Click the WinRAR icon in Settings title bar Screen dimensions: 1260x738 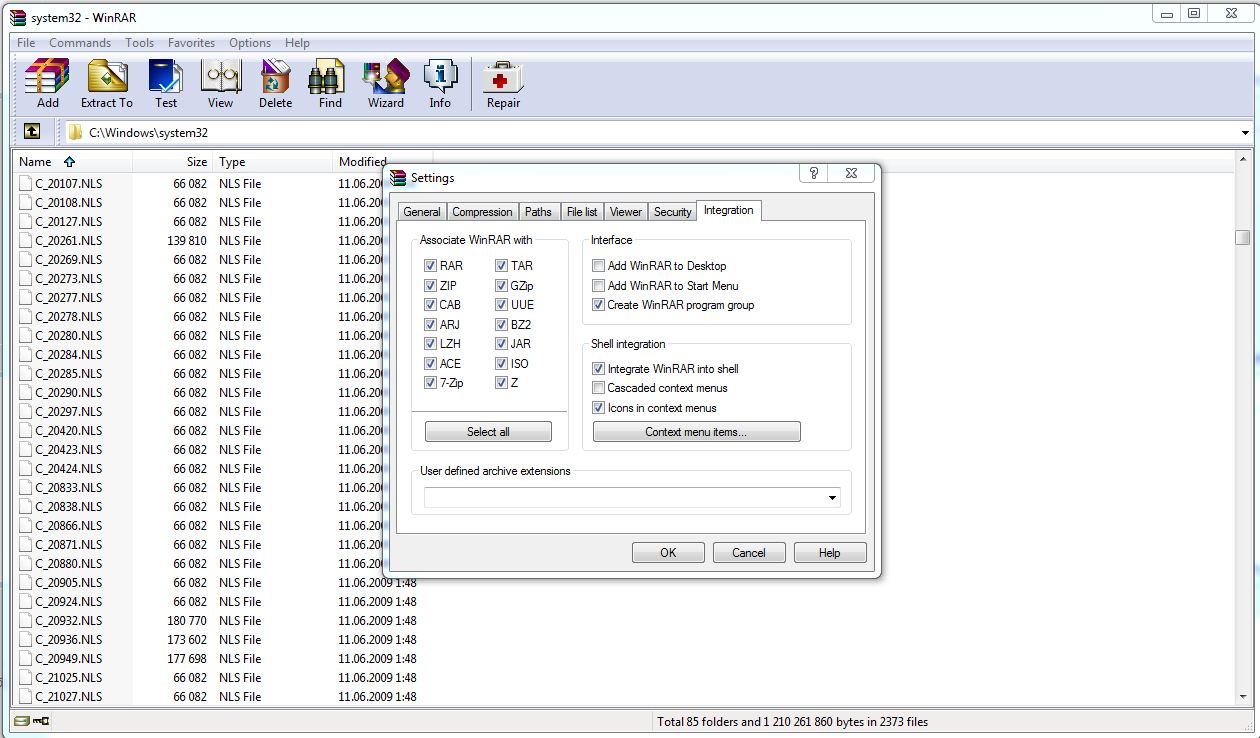(x=399, y=177)
